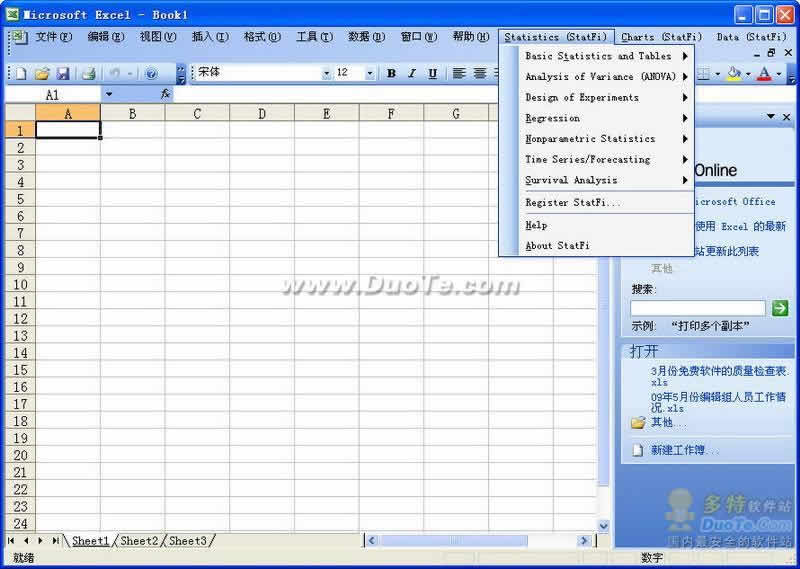Click the 其他... link under 打开
800x569 pixels.
point(668,423)
